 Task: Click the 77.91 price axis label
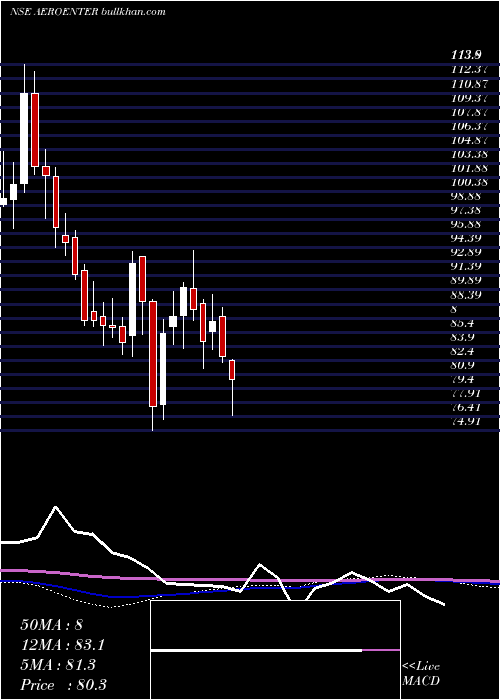pyautogui.click(x=466, y=394)
